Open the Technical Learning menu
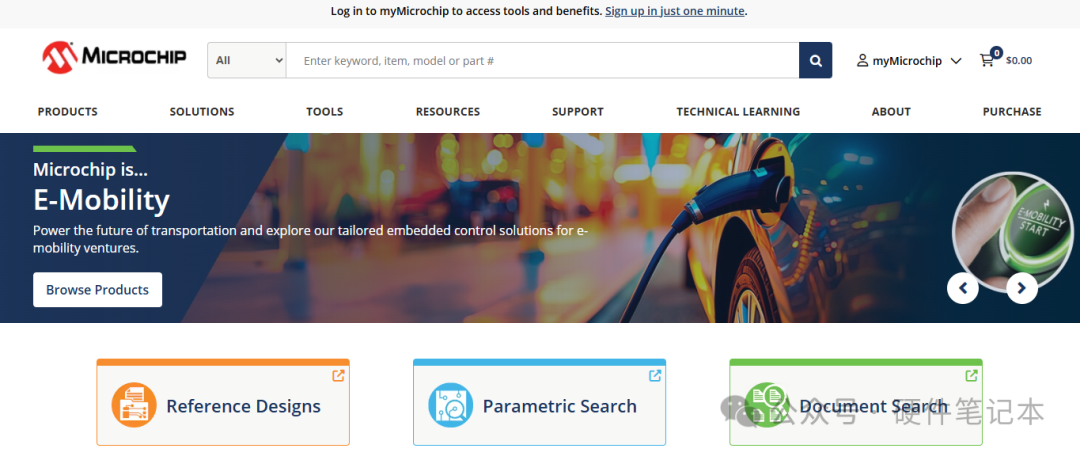Image resolution: width=1080 pixels, height=456 pixels. [738, 112]
